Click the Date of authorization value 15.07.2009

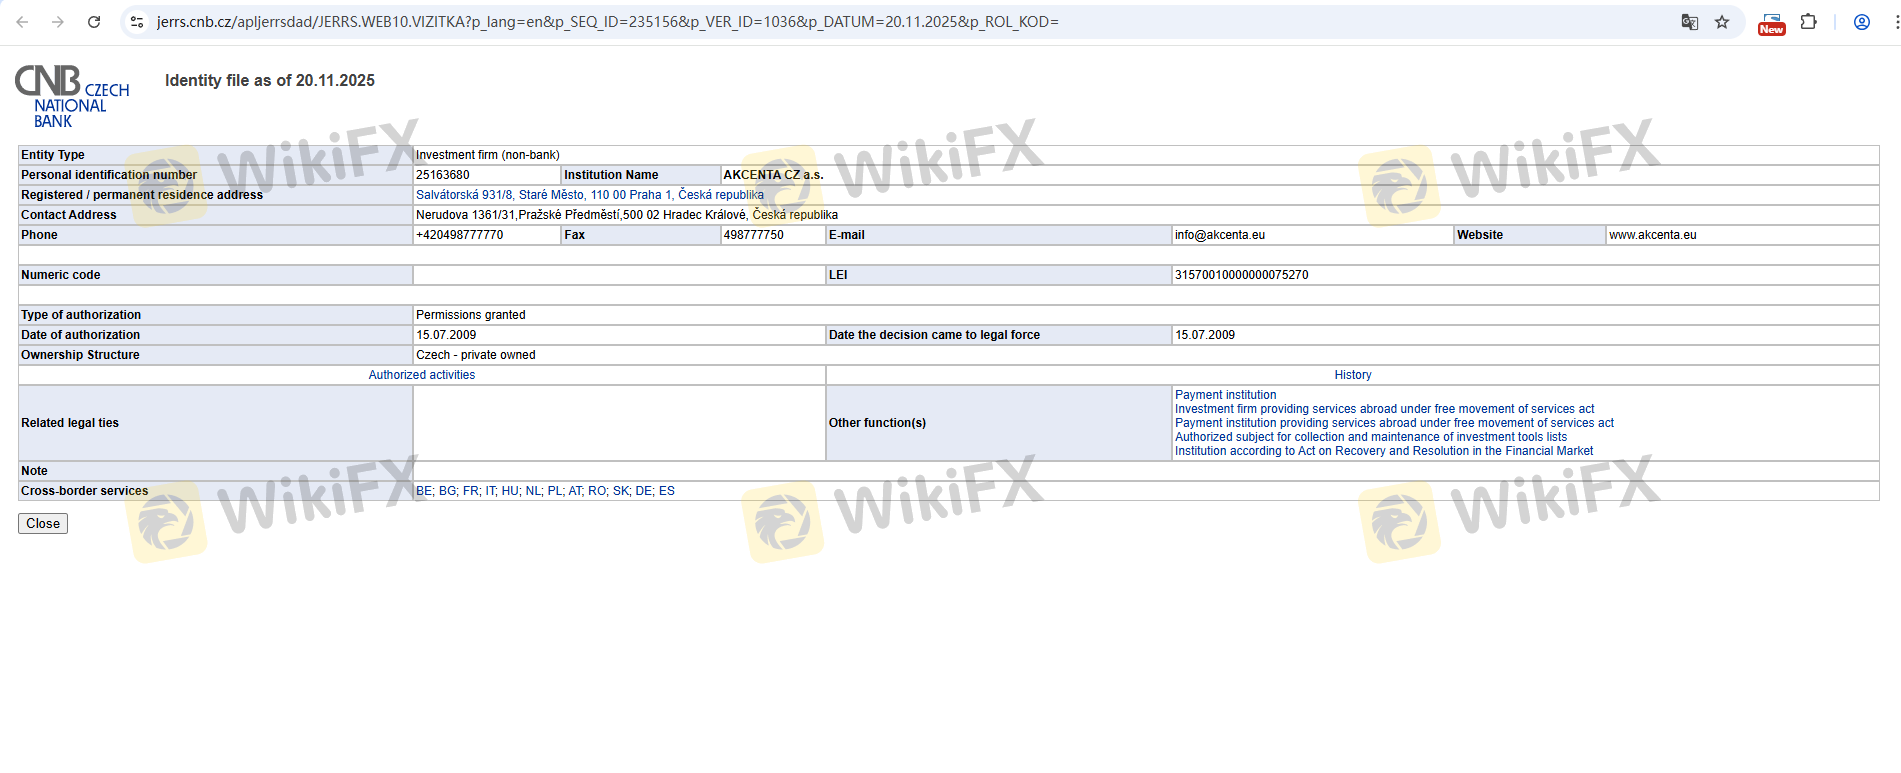pos(446,335)
